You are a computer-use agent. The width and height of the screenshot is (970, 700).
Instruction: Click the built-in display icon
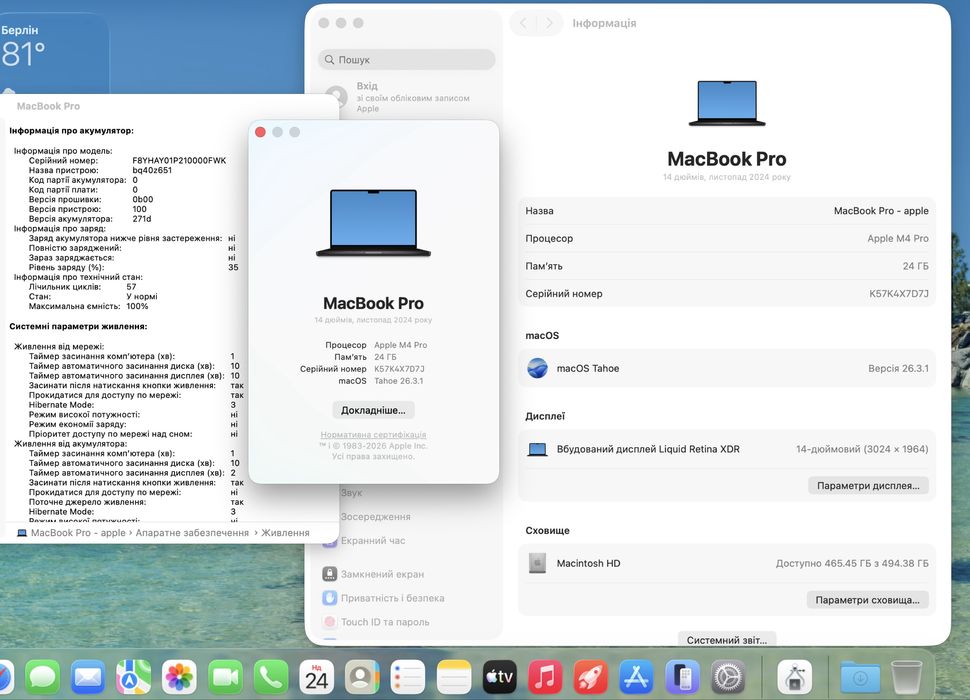click(537, 450)
